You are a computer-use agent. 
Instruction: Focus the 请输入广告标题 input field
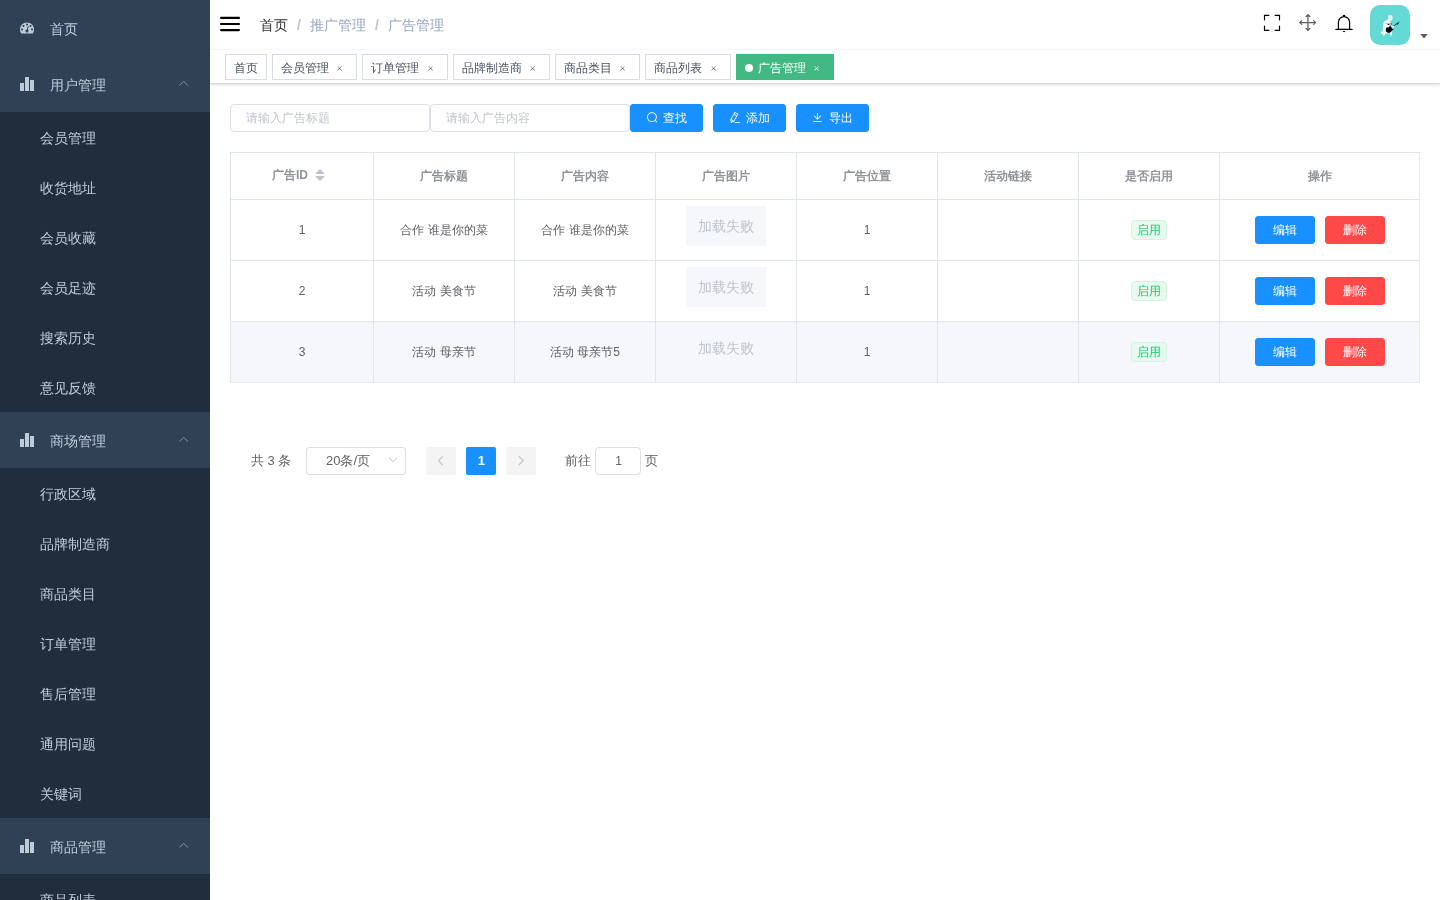pyautogui.click(x=330, y=118)
